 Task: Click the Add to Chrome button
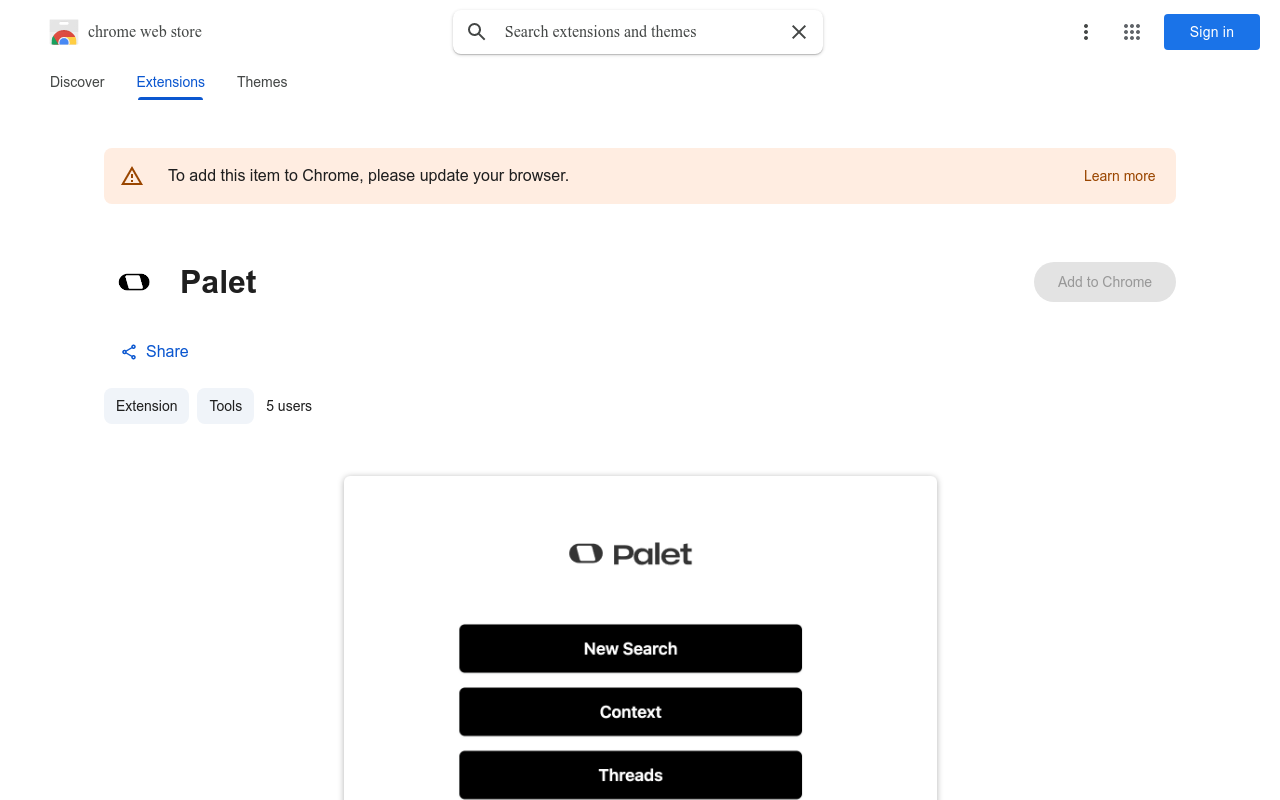point(1105,282)
